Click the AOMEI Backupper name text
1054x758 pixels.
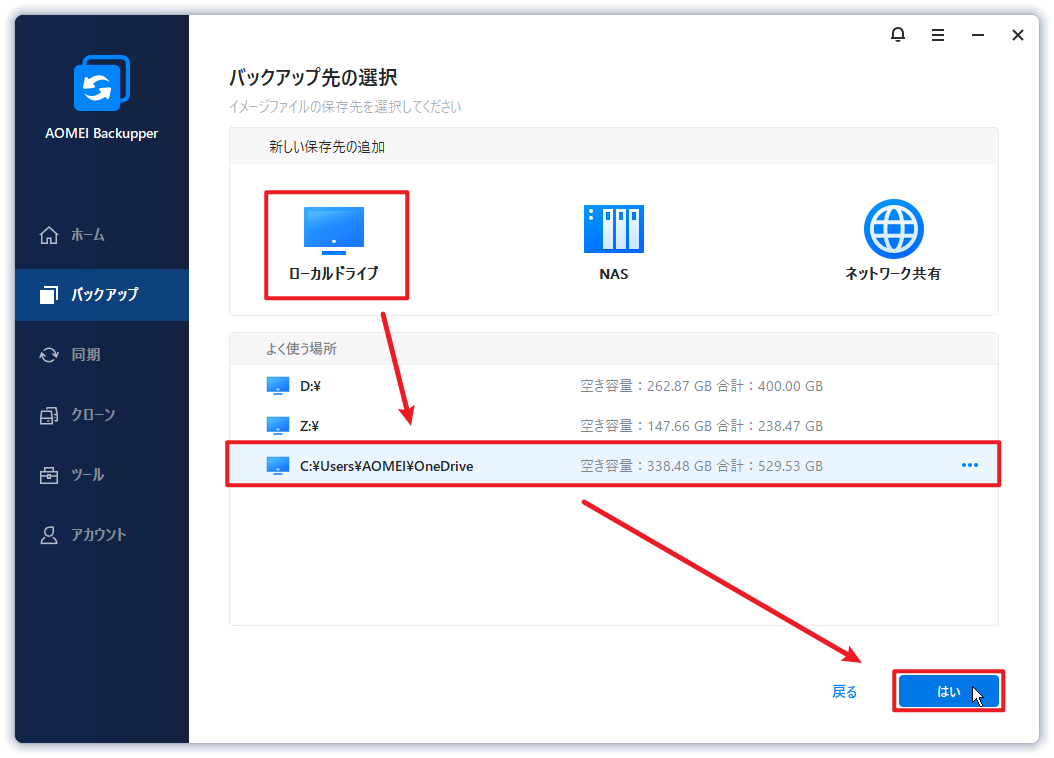click(x=102, y=133)
